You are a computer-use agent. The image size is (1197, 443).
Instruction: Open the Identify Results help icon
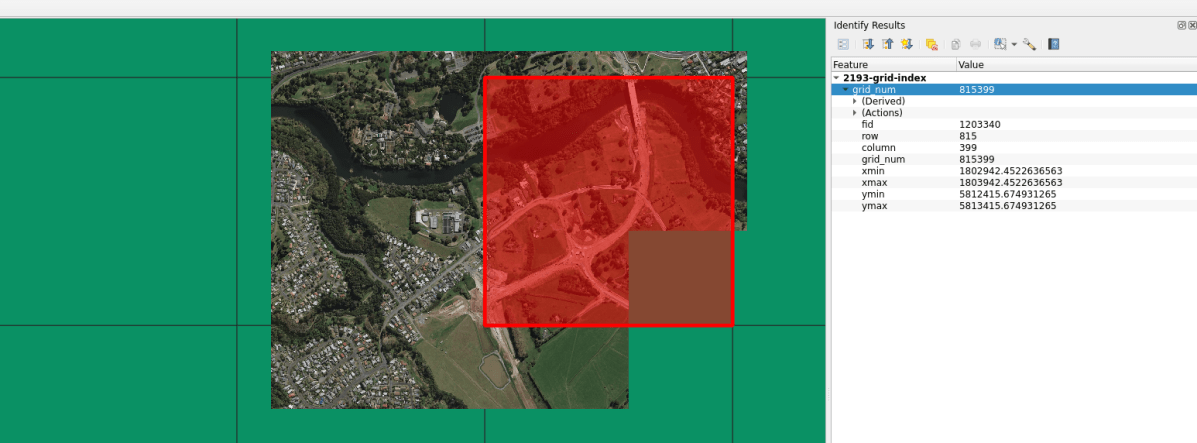click(x=1054, y=44)
